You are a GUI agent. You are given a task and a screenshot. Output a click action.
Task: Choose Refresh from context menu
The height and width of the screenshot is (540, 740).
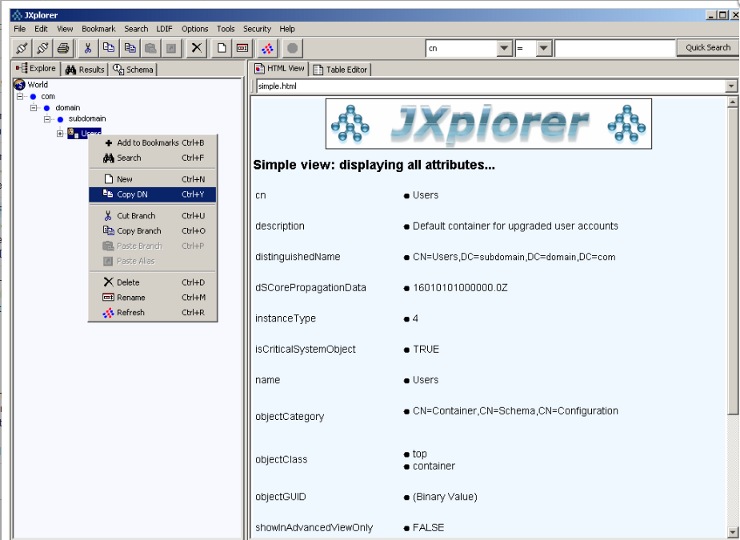point(152,312)
